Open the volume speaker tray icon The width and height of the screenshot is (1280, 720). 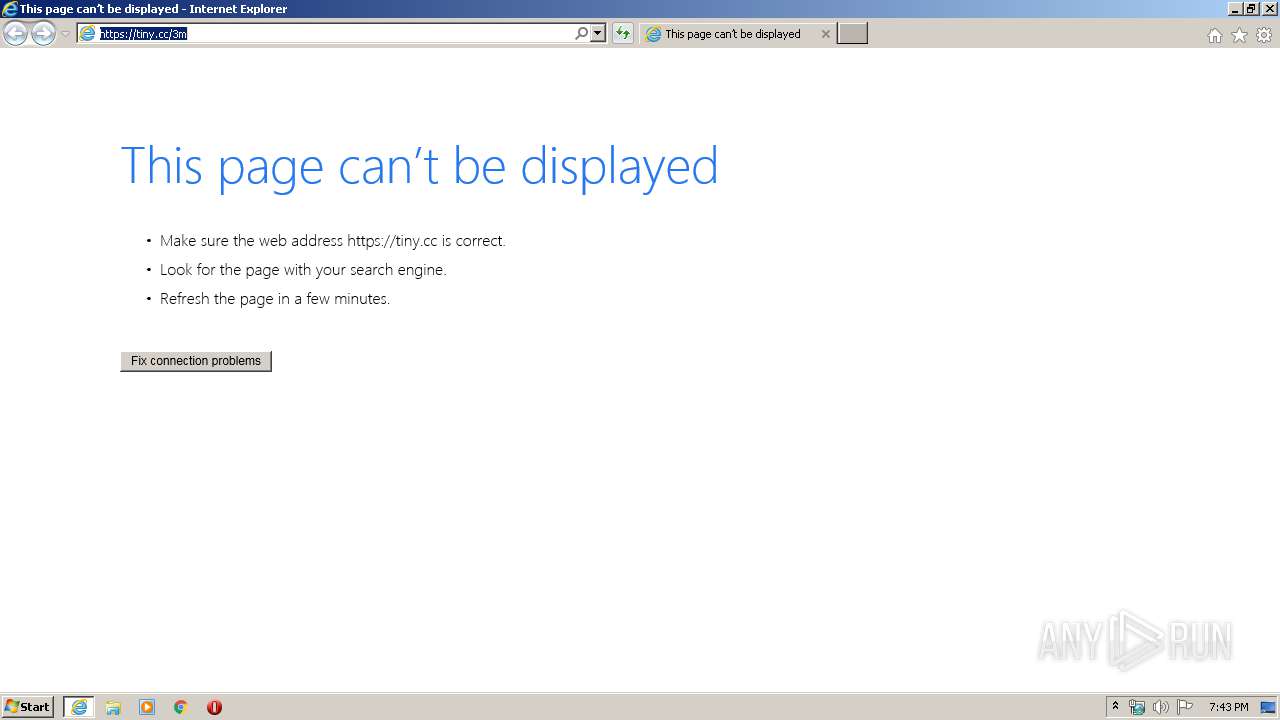(x=1160, y=707)
